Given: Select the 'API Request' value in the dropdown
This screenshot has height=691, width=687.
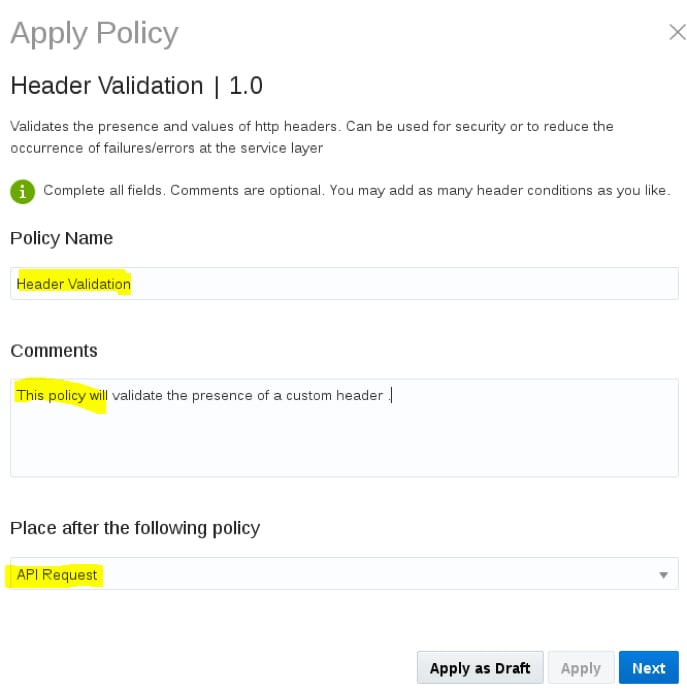Looking at the screenshot, I should point(57,575).
